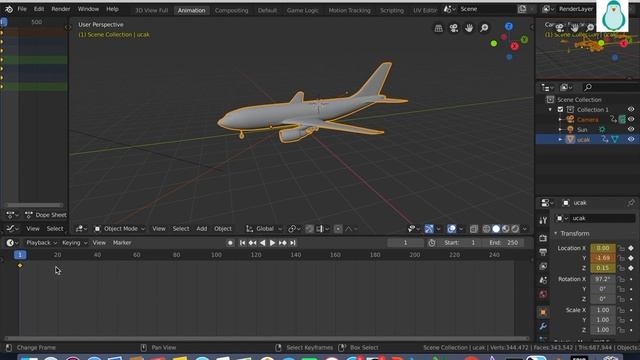
Task: Switch to the Compositing workspace tab
Action: [x=231, y=10]
